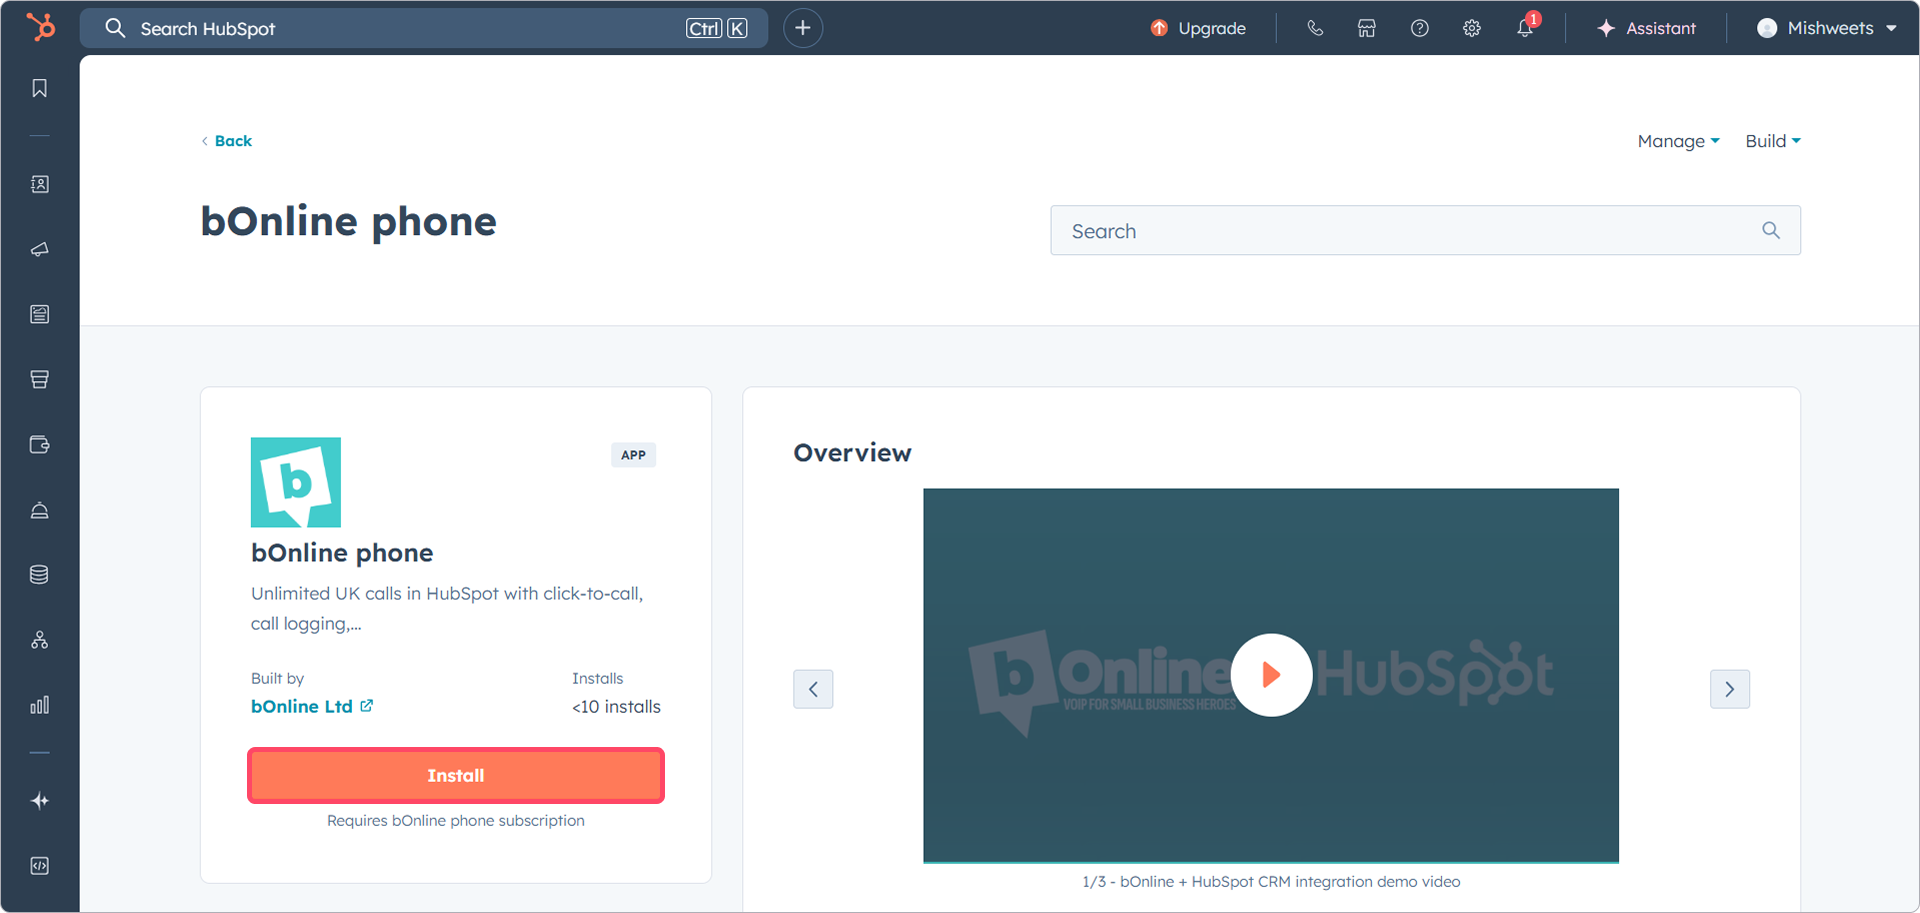Open the Settings gear icon
1920x913 pixels.
pyautogui.click(x=1472, y=28)
